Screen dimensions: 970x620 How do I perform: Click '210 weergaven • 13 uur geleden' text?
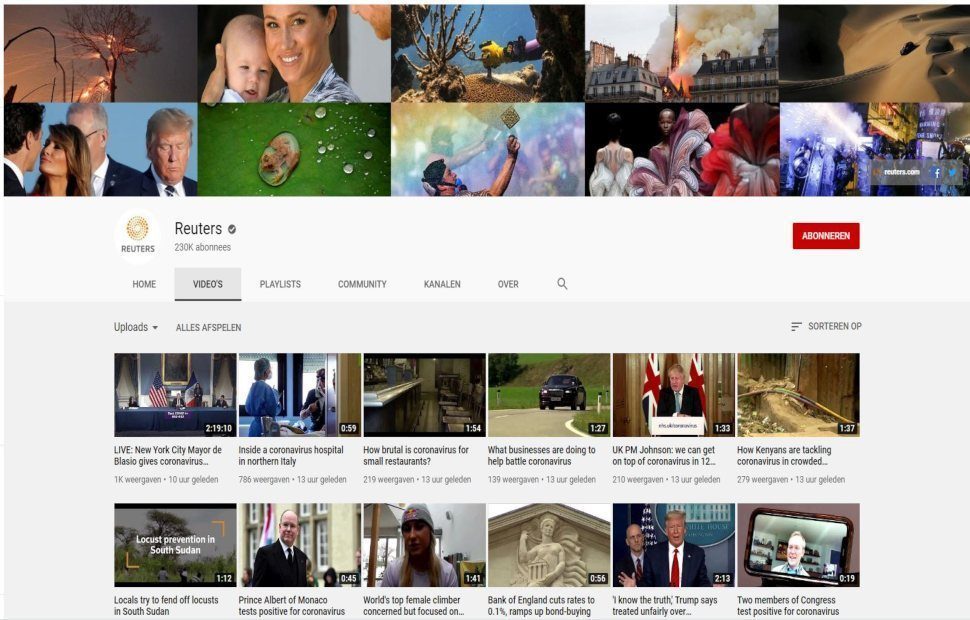(666, 480)
